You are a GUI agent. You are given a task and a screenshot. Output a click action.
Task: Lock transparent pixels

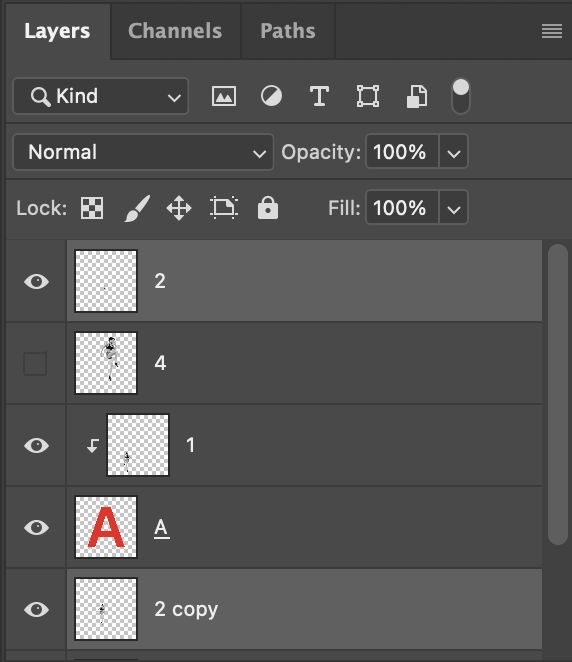(92, 208)
